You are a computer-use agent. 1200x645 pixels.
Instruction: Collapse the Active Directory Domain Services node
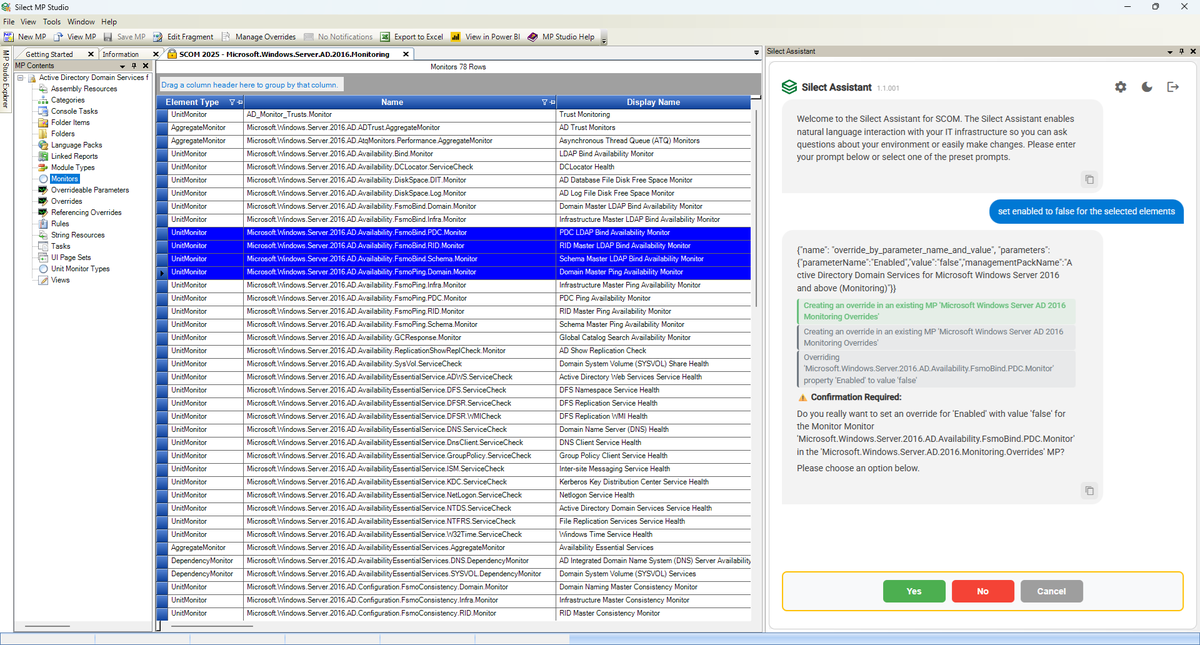pos(20,77)
